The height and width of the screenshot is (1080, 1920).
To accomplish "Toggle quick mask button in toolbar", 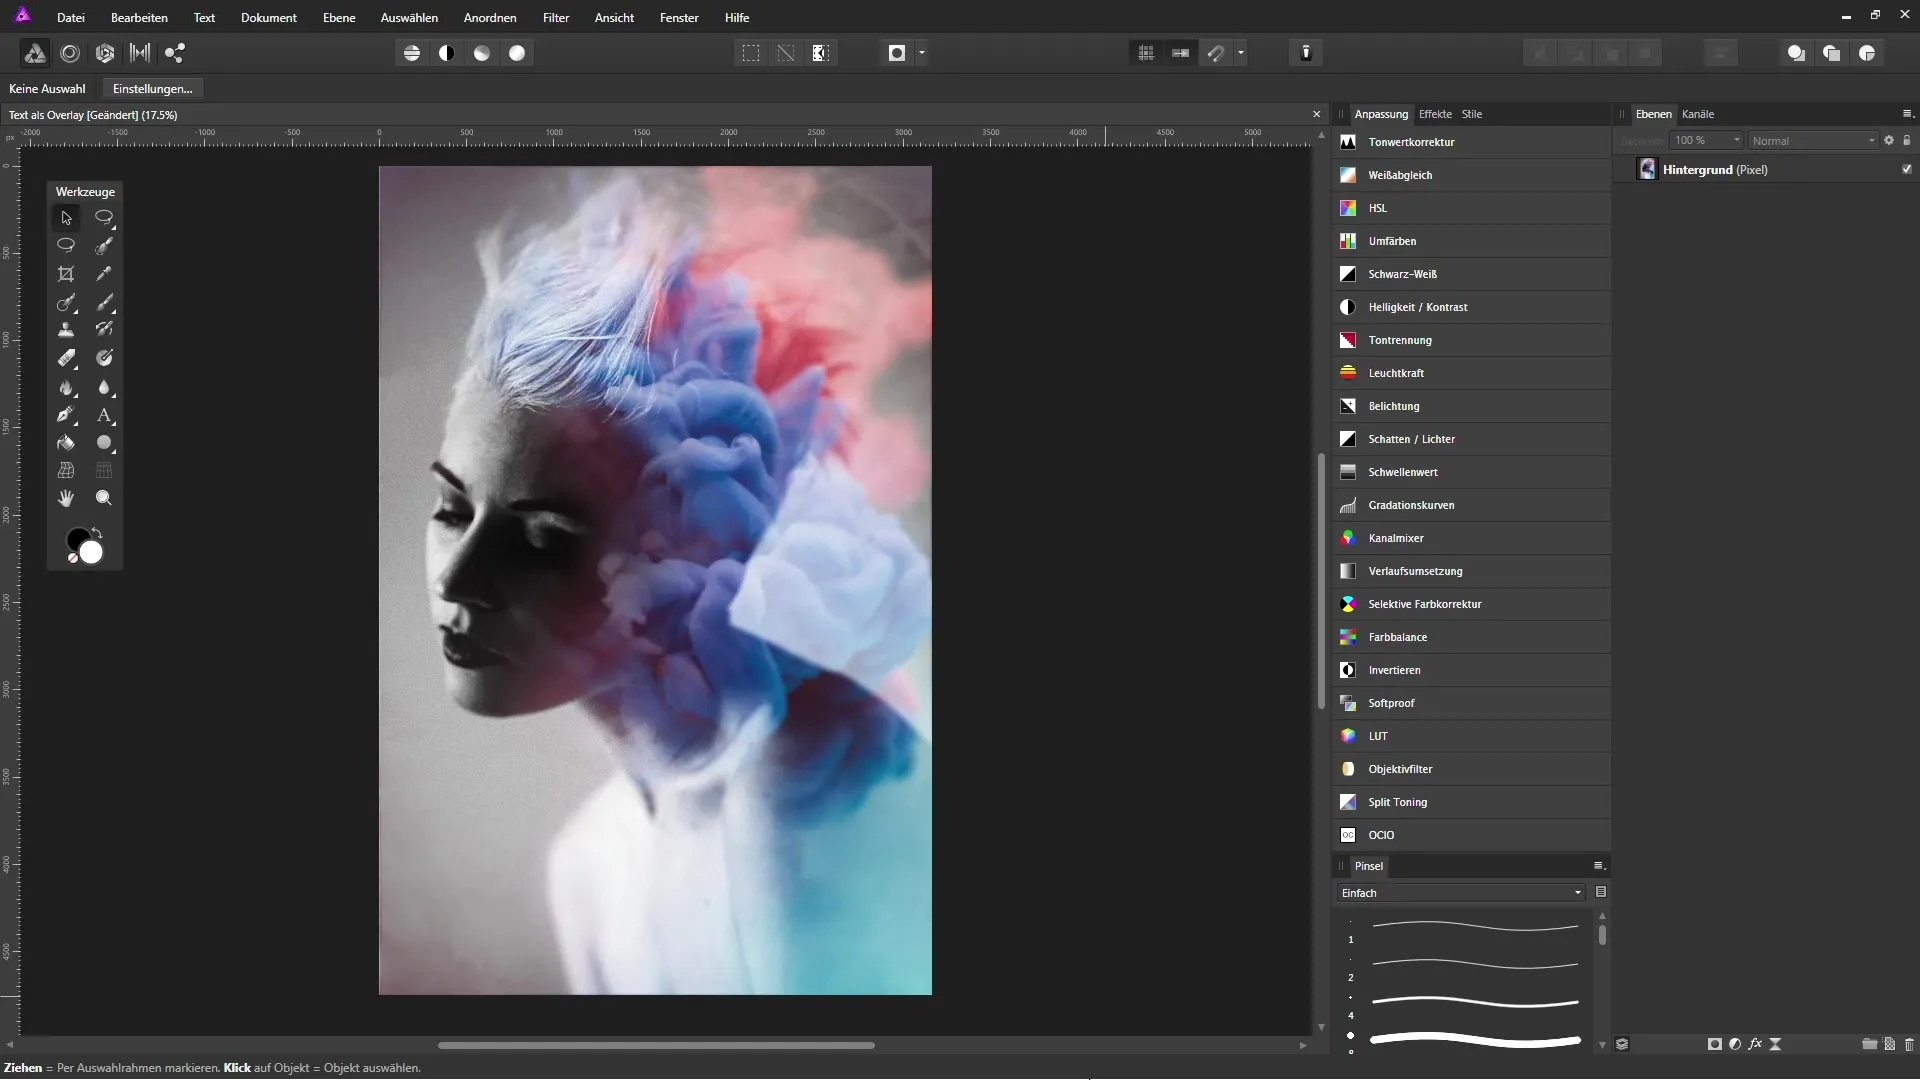I will [x=897, y=53].
